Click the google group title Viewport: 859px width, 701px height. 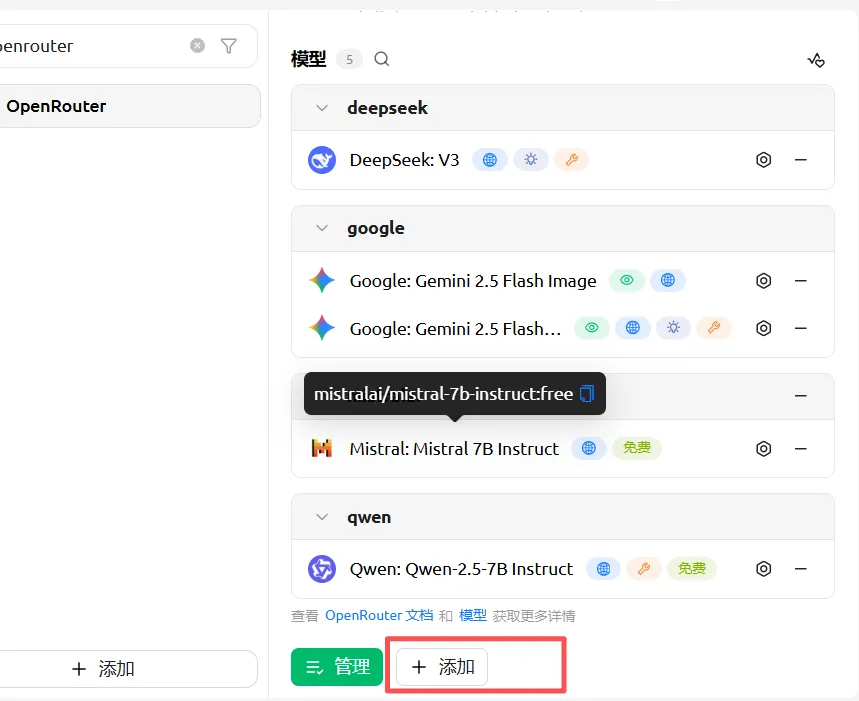376,228
